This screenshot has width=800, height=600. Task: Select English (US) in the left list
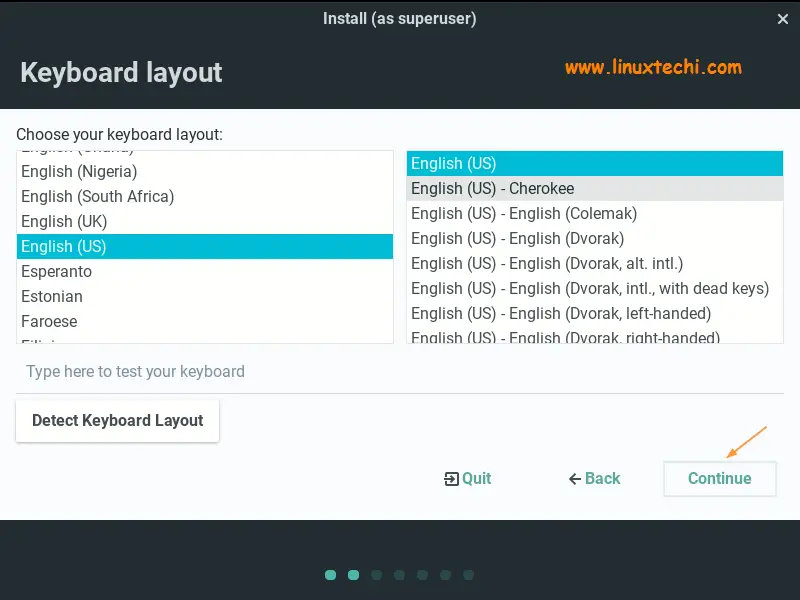pyautogui.click(x=205, y=246)
